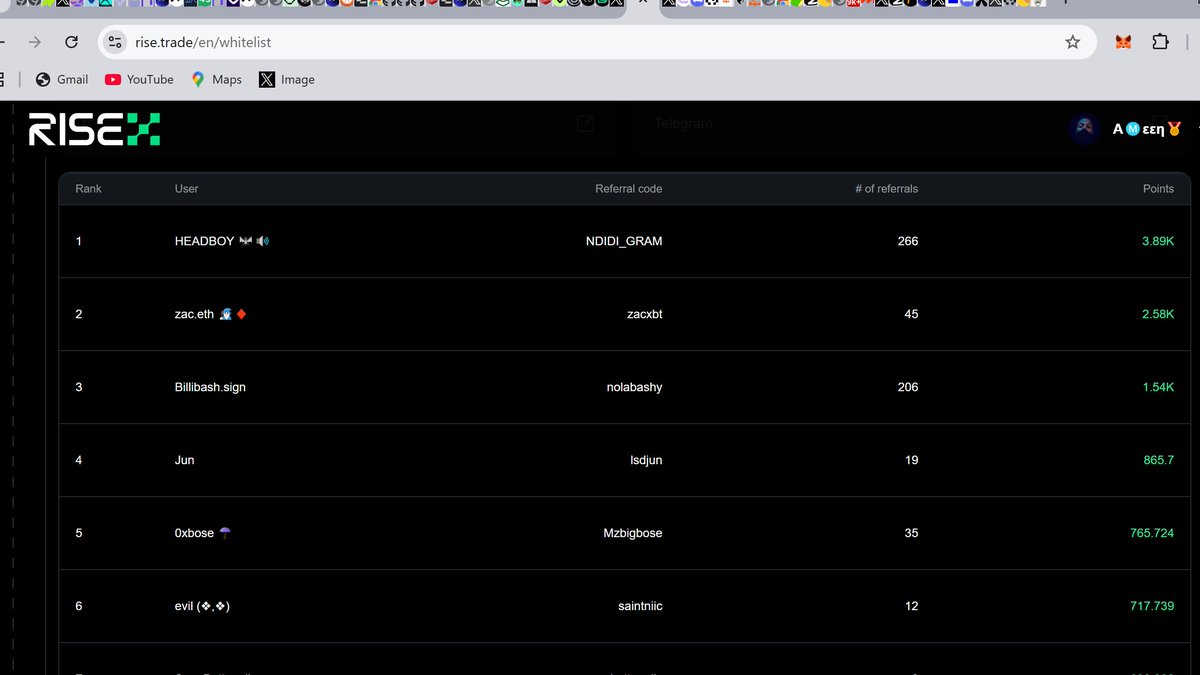1200x675 pixels.
Task: Click the Rank column header
Action: tap(88, 189)
